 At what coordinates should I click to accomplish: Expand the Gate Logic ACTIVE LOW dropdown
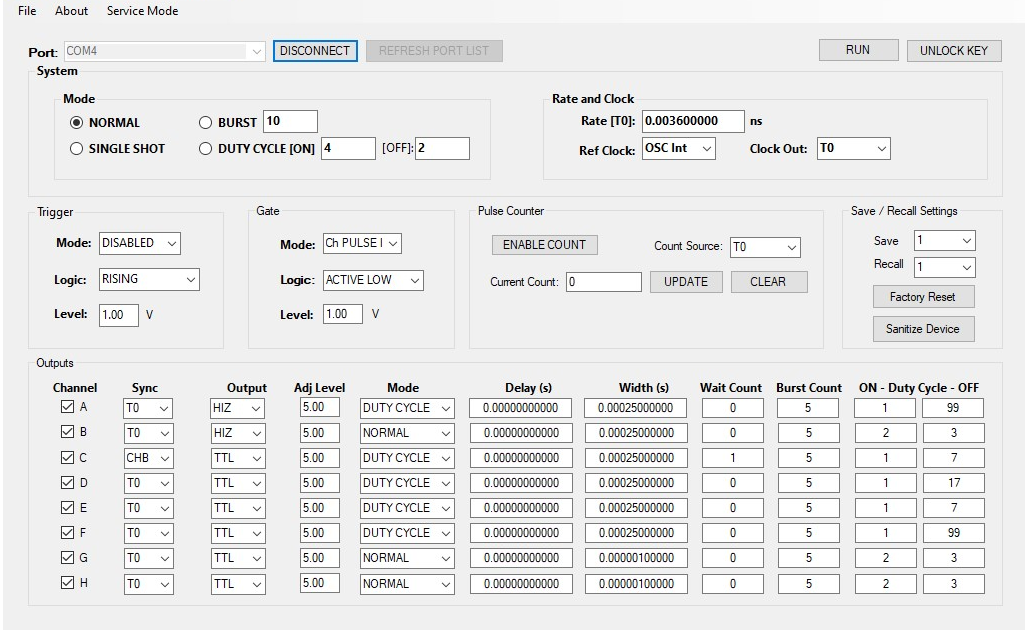[373, 280]
